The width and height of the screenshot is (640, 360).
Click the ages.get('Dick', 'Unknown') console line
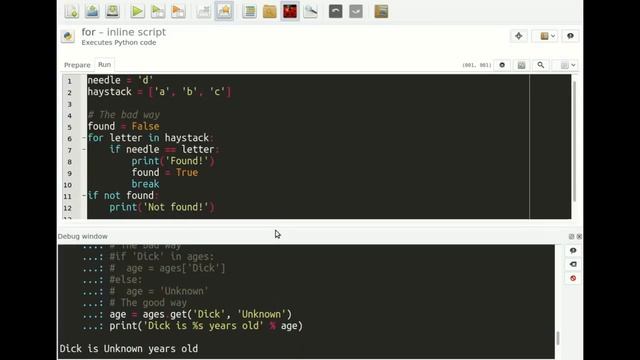[x=201, y=314]
